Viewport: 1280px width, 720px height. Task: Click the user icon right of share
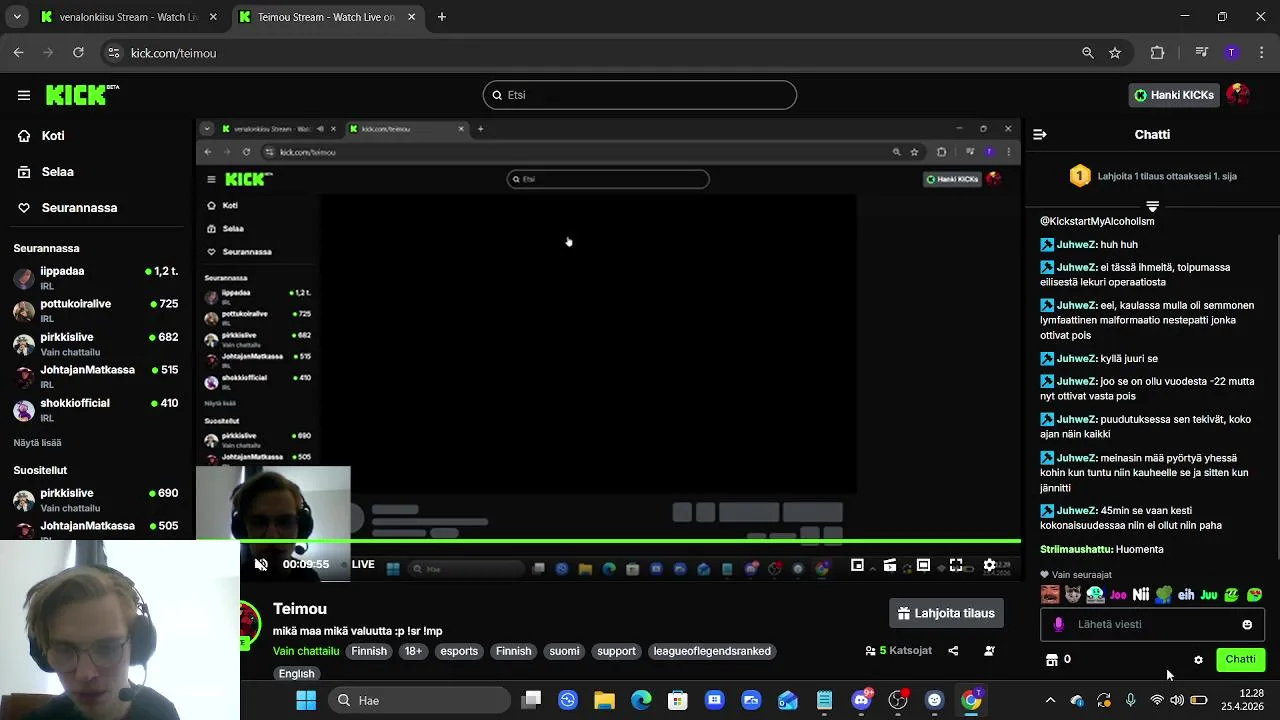(989, 651)
